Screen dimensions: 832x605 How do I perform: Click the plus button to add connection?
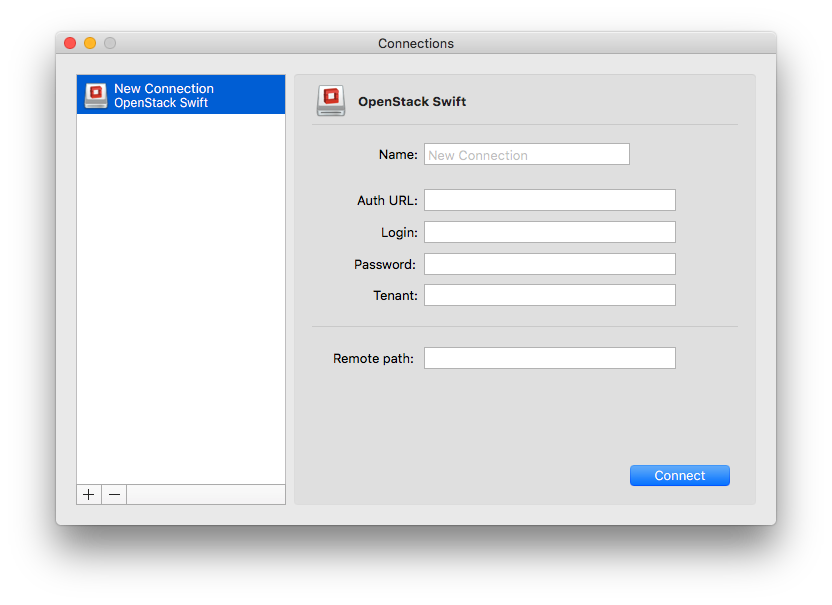point(89,495)
